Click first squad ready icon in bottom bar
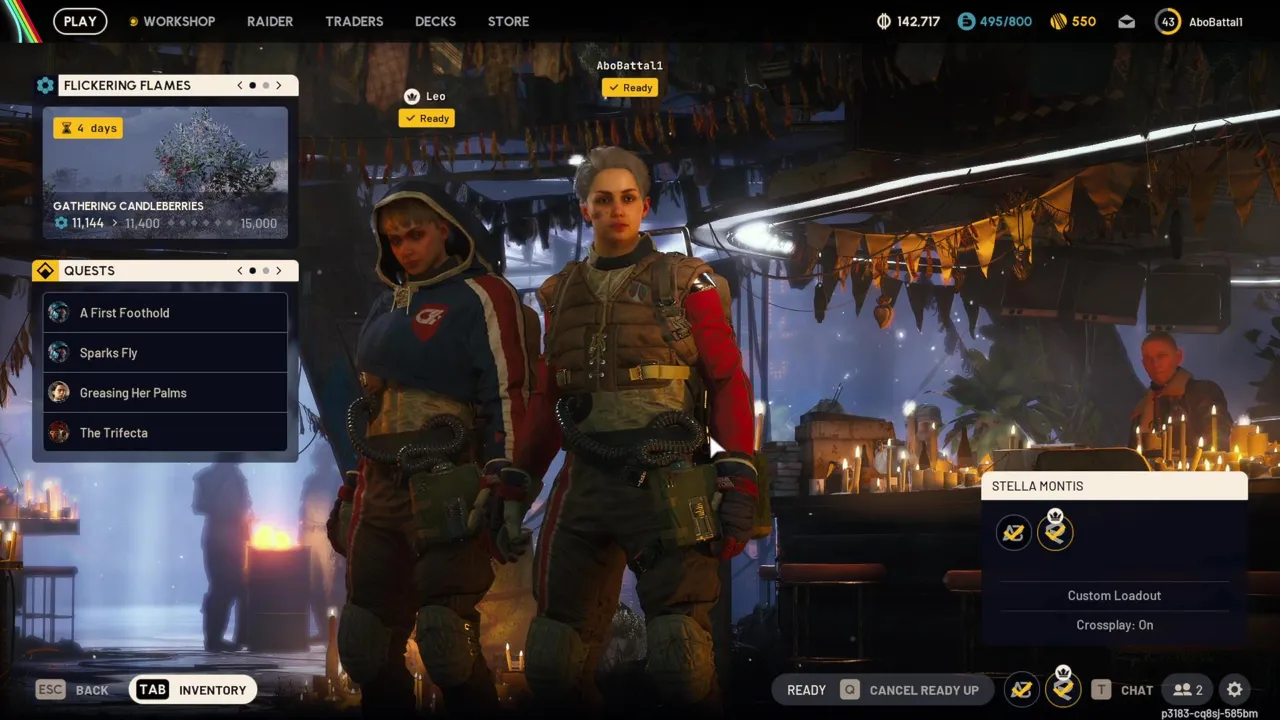Viewport: 1280px width, 720px height. tap(1021, 690)
